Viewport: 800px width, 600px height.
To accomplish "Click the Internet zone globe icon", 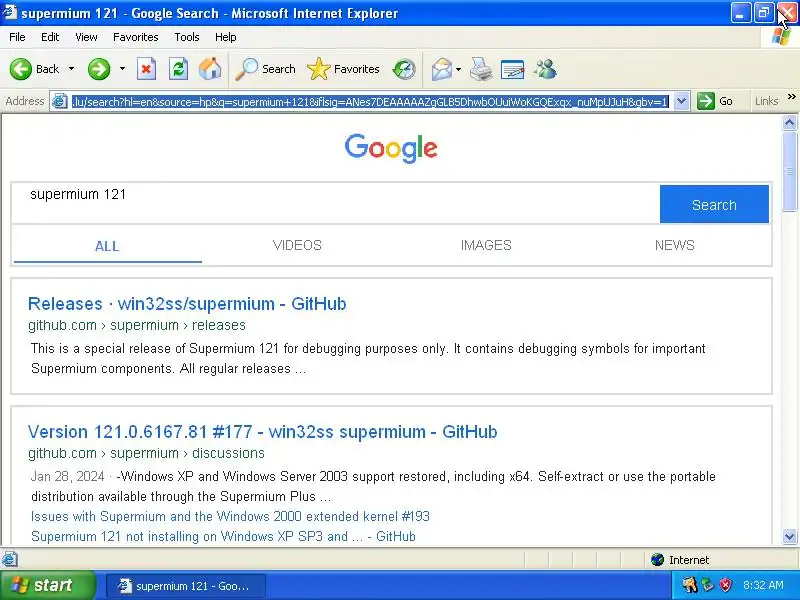I will [x=657, y=560].
